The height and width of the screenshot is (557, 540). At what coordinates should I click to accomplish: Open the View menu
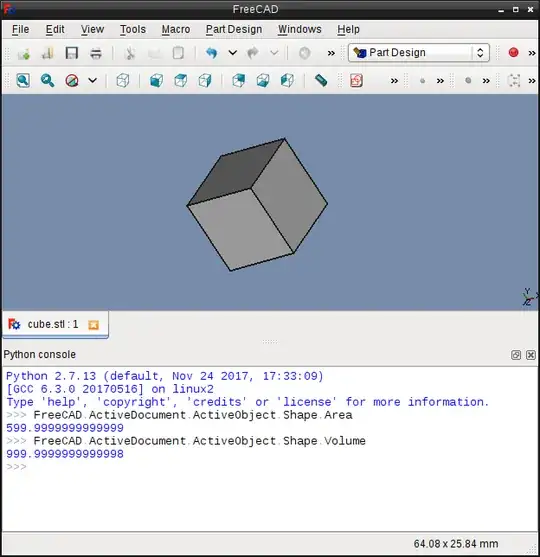pos(92,29)
